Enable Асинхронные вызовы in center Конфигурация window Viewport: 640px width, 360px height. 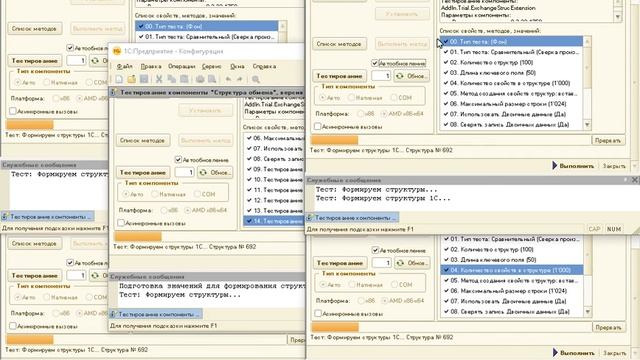(120, 223)
